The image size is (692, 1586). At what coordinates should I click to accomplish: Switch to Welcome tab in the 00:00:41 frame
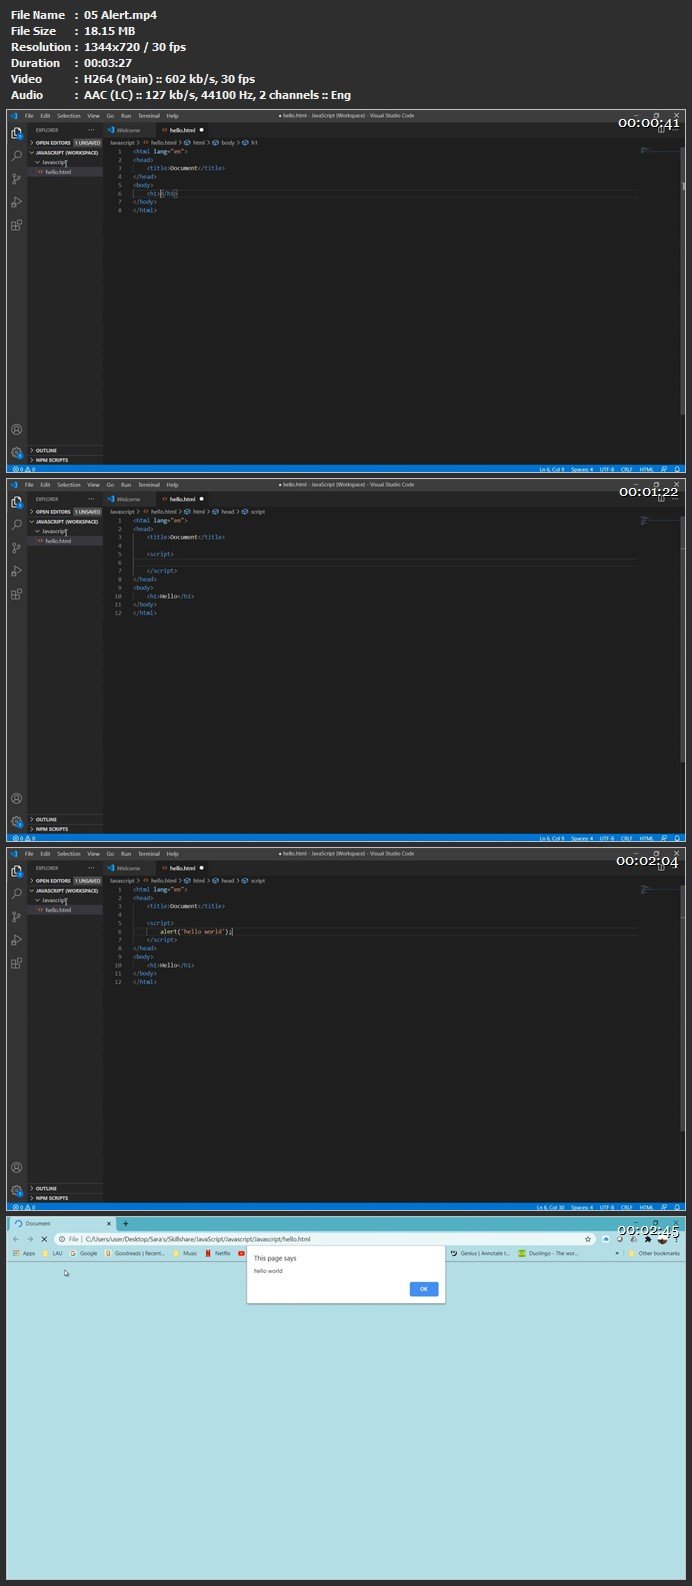pos(128,130)
